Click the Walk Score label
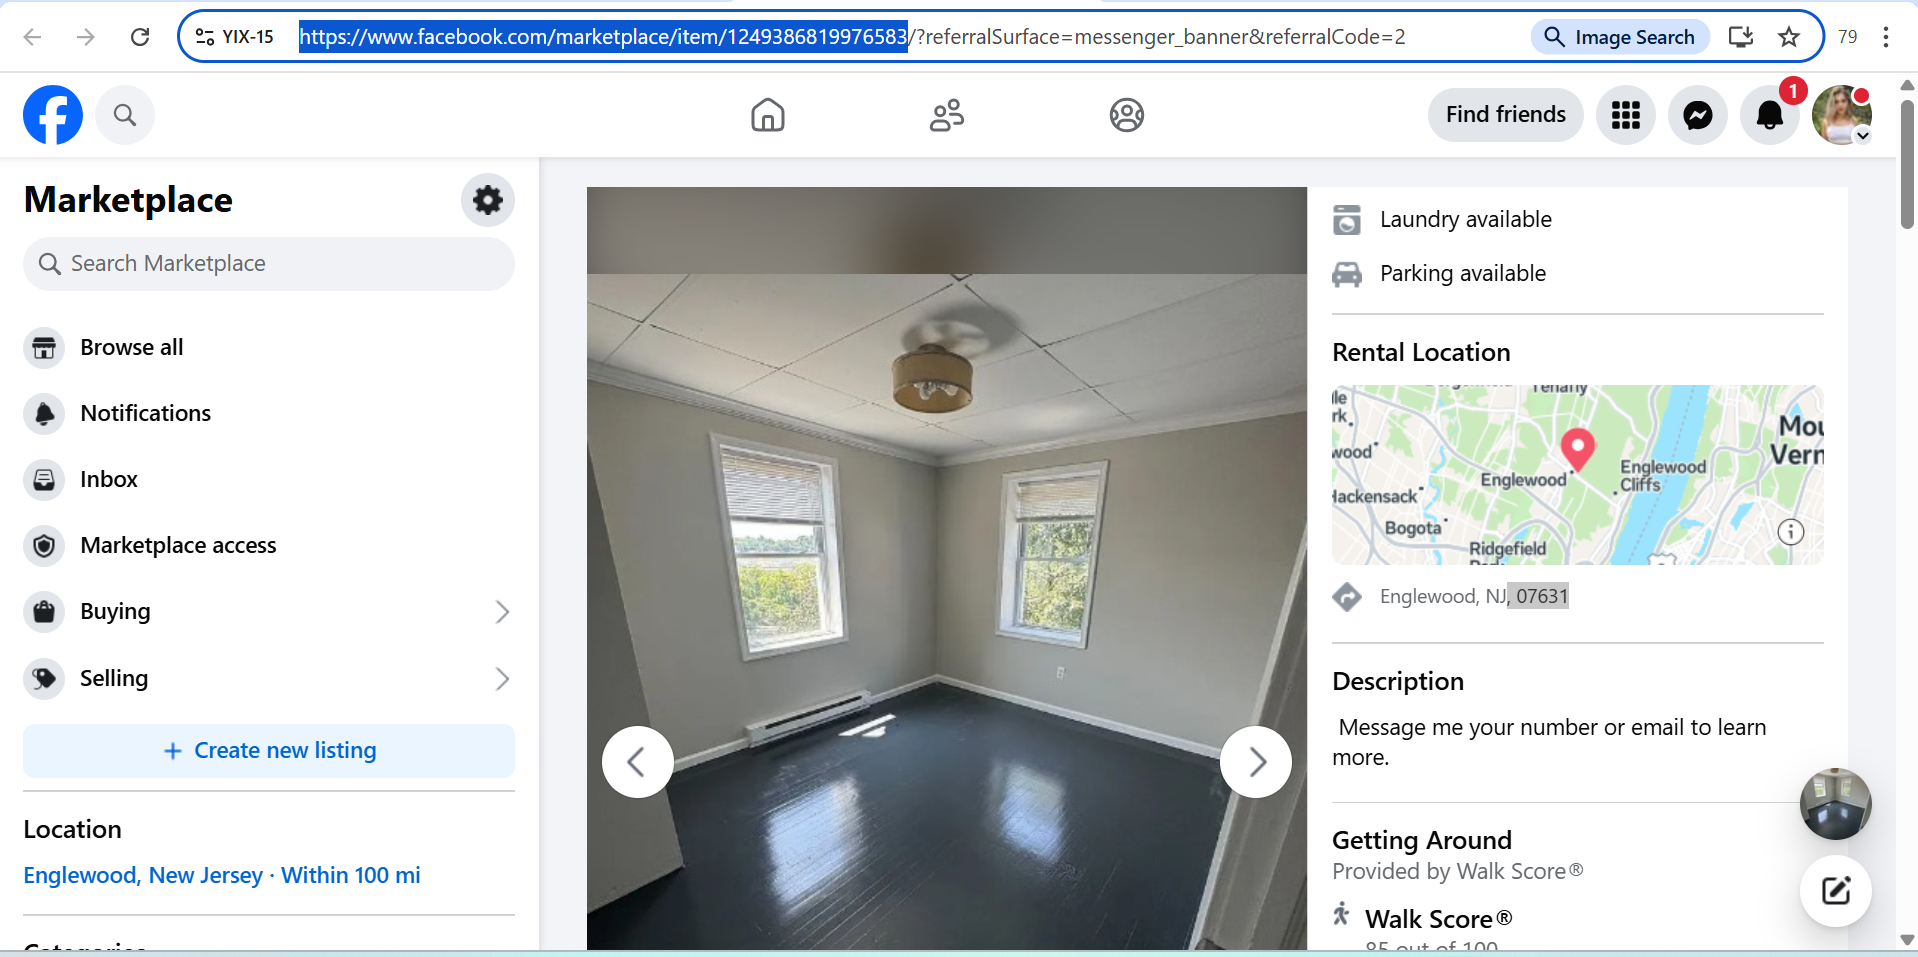Viewport: 1918px width, 957px height. (x=1439, y=919)
